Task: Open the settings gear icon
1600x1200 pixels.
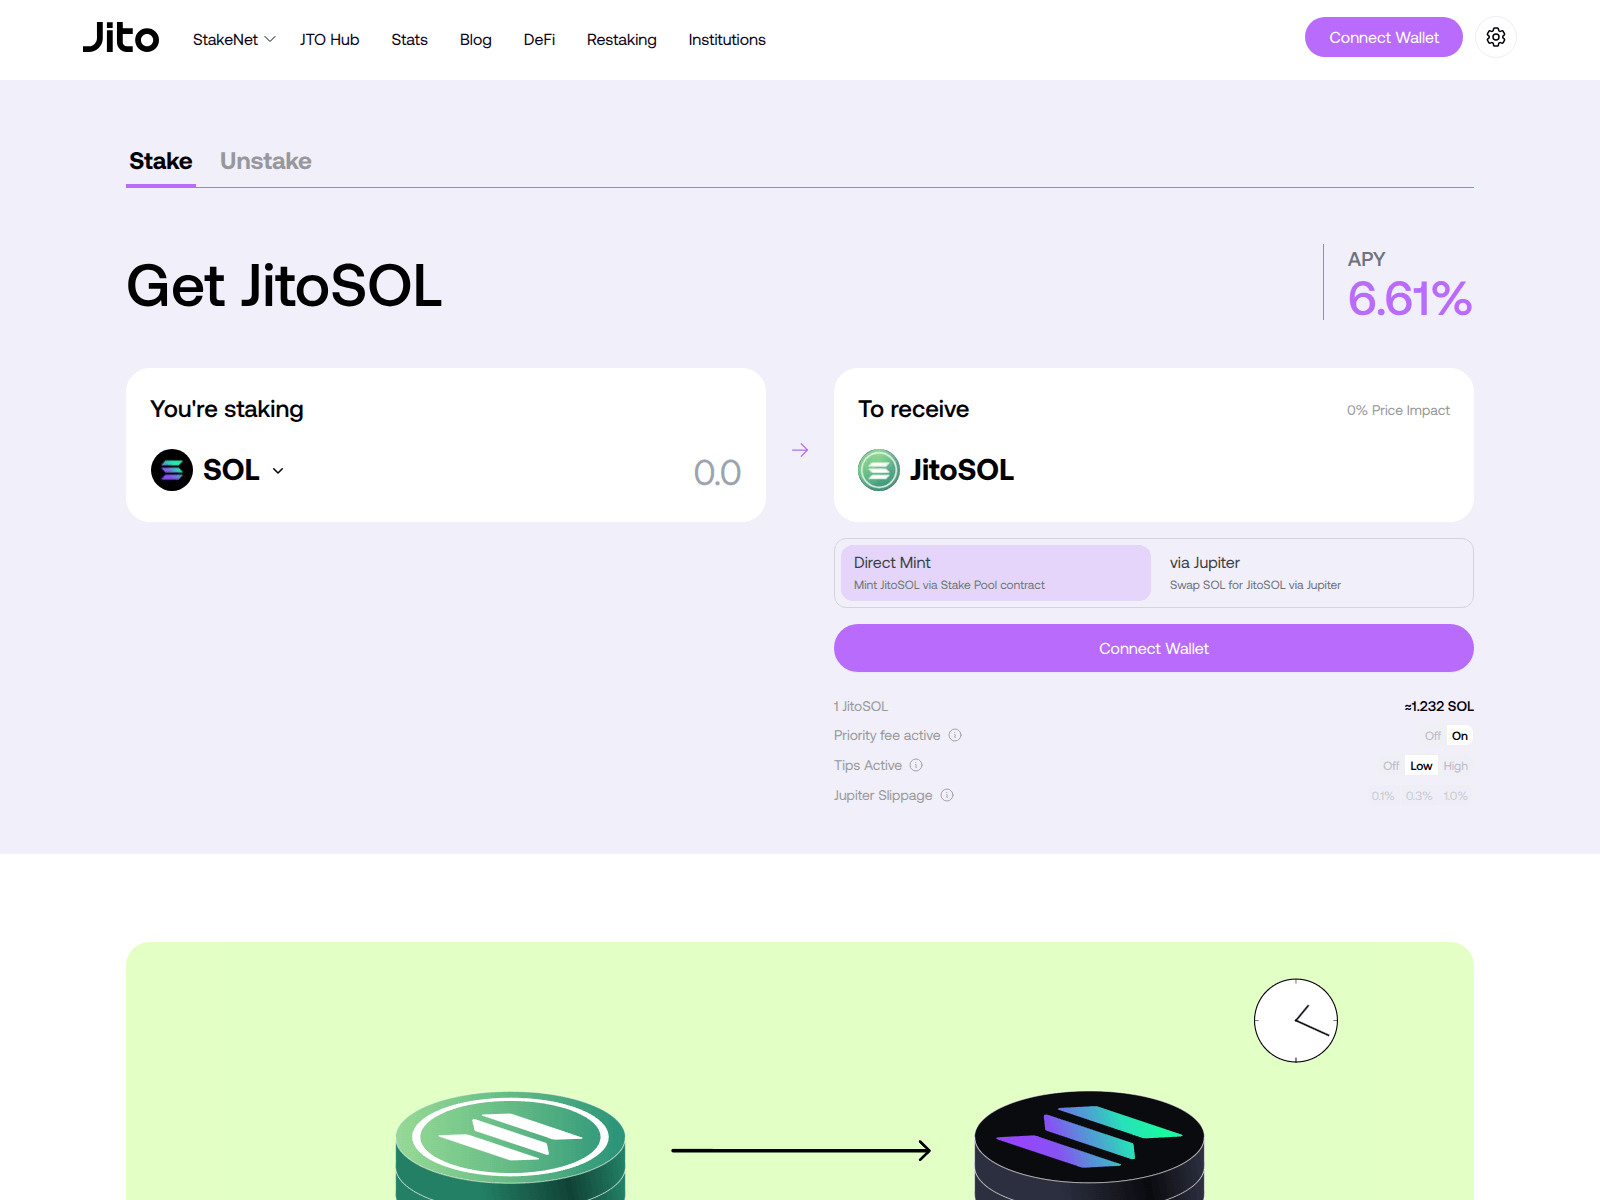Action: click(1496, 37)
